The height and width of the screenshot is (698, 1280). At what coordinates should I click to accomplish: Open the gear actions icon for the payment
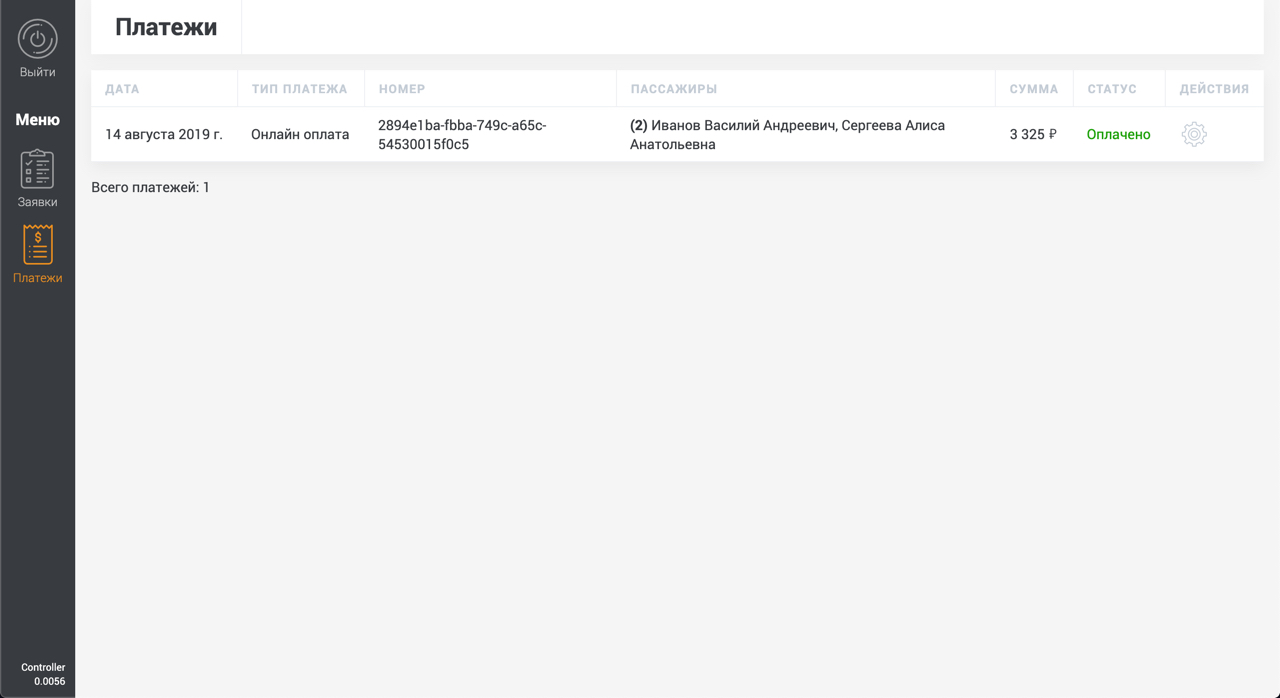coord(1194,134)
